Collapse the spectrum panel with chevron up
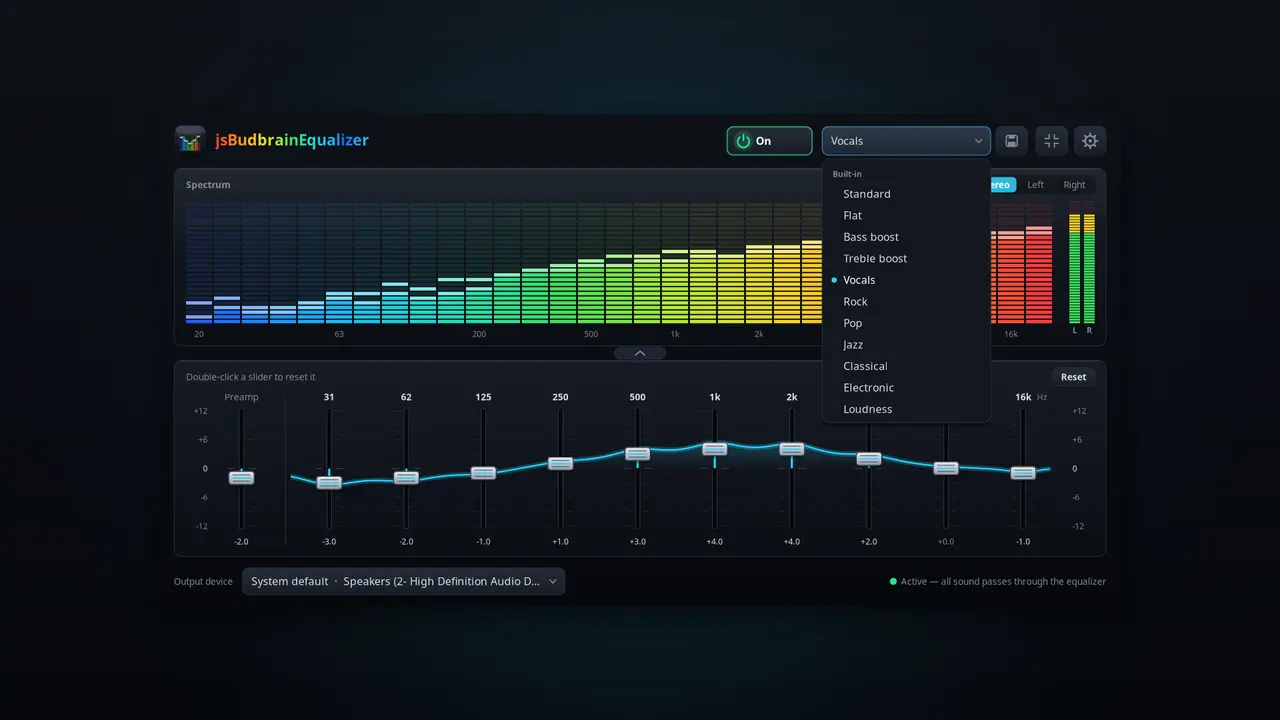Image resolution: width=1280 pixels, height=720 pixels. (640, 353)
